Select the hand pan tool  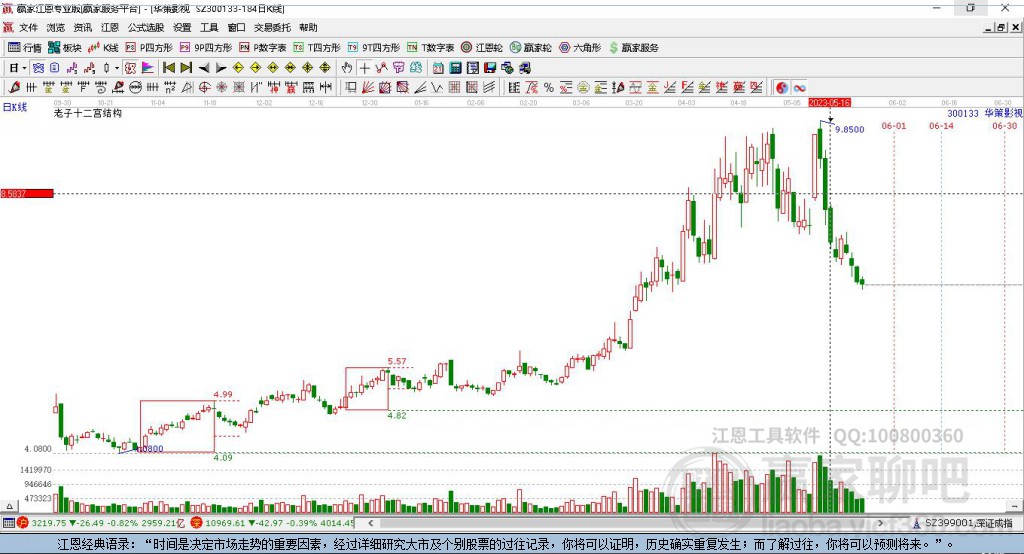(x=347, y=68)
